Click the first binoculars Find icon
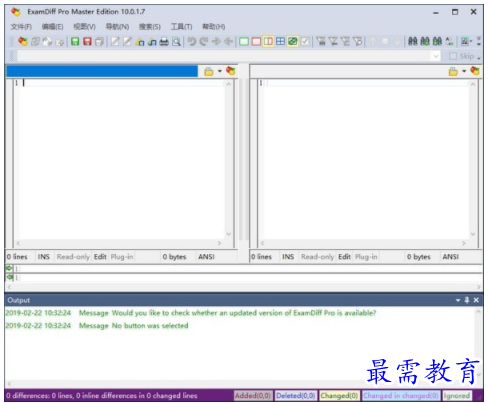The width and height of the screenshot is (488, 403). point(413,42)
